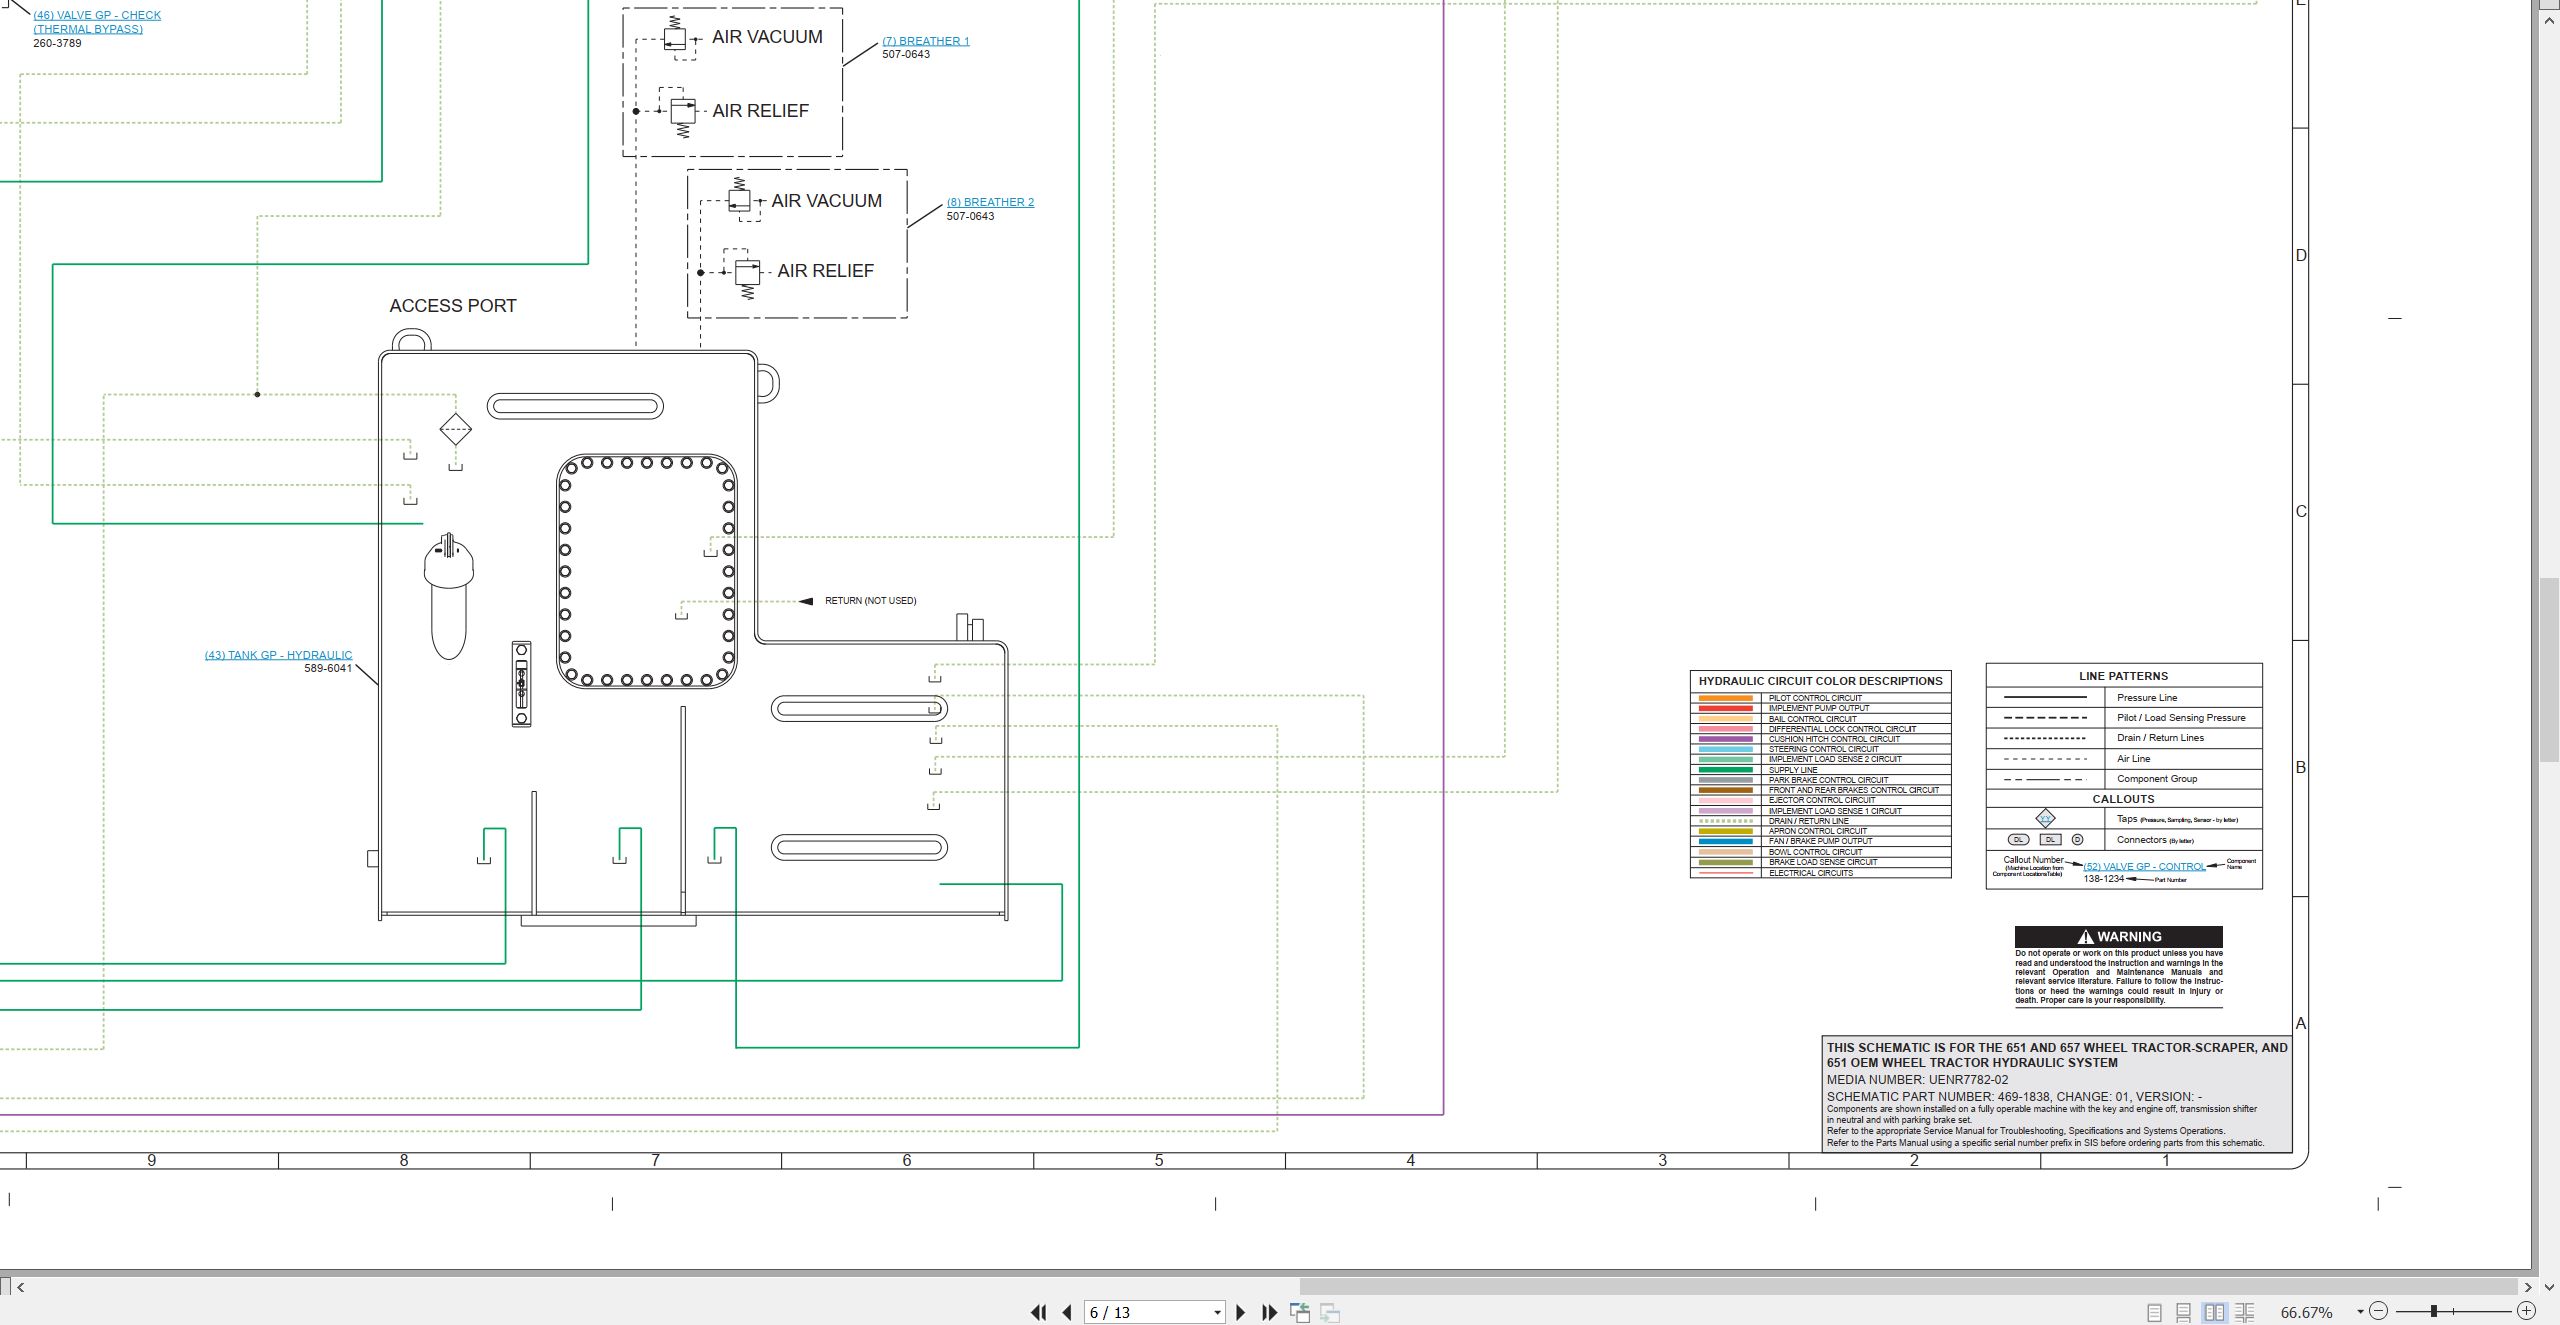Open the 66.67% zoom level dropdown
Screen dimensions: 2560x1325
click(x=2360, y=1311)
